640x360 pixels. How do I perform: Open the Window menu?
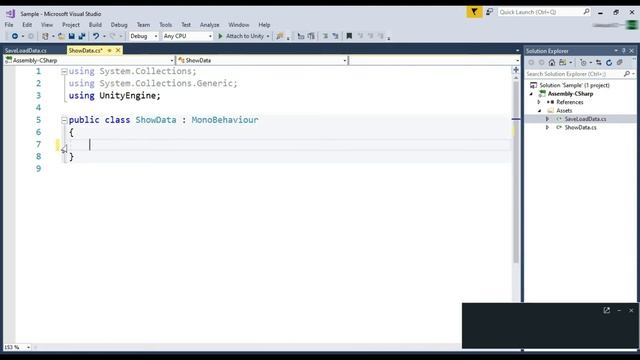[x=239, y=25]
